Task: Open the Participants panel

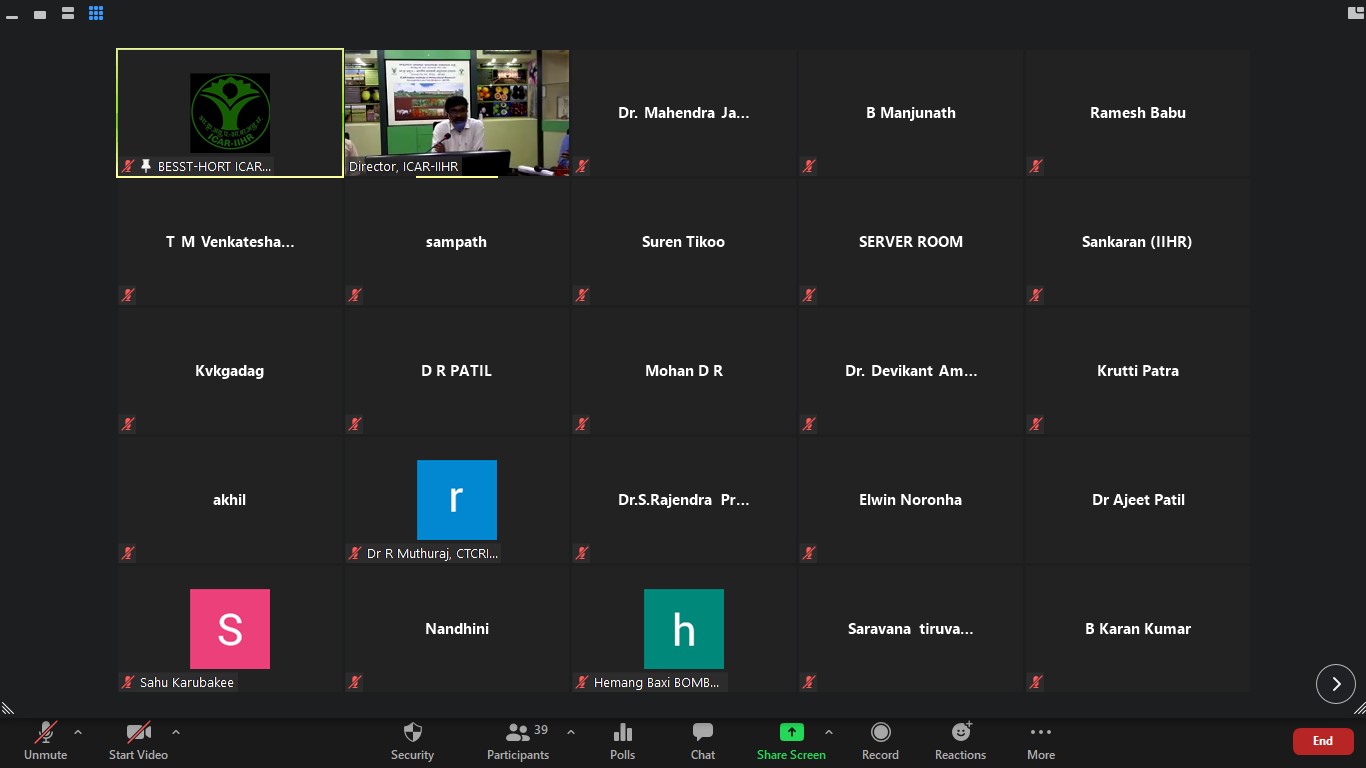Action: (518, 741)
